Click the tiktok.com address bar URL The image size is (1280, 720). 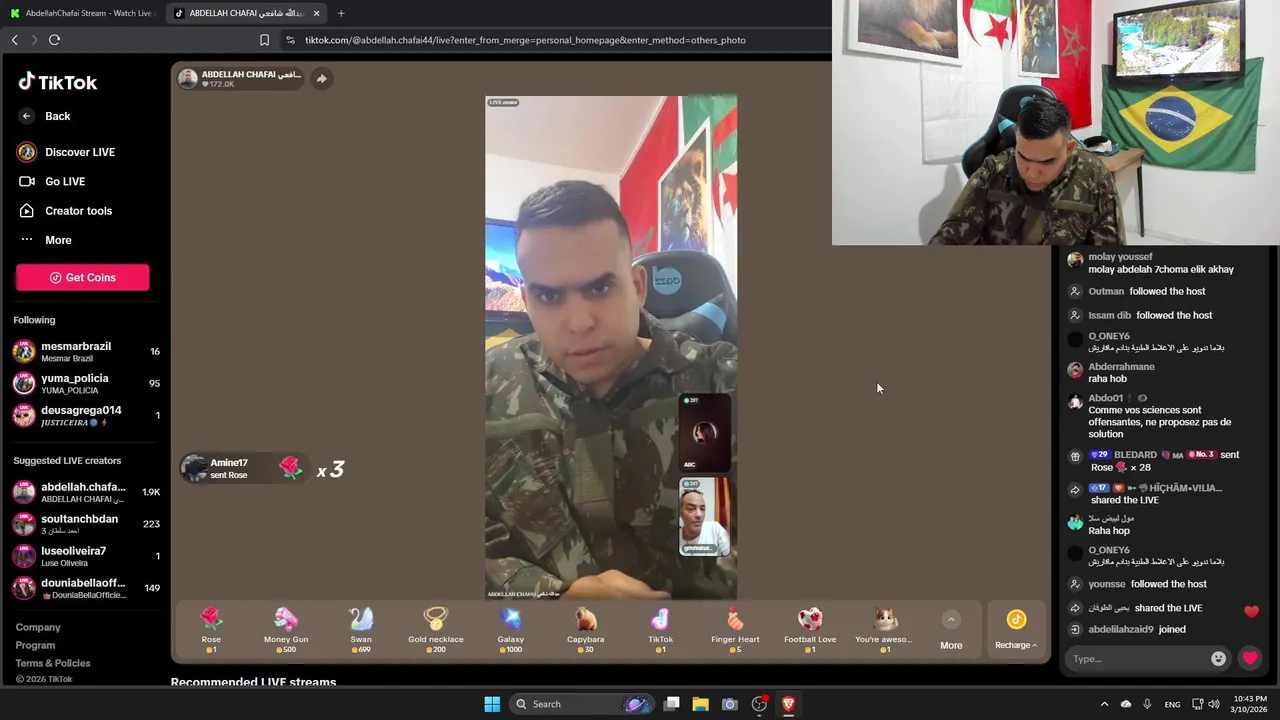click(x=525, y=40)
